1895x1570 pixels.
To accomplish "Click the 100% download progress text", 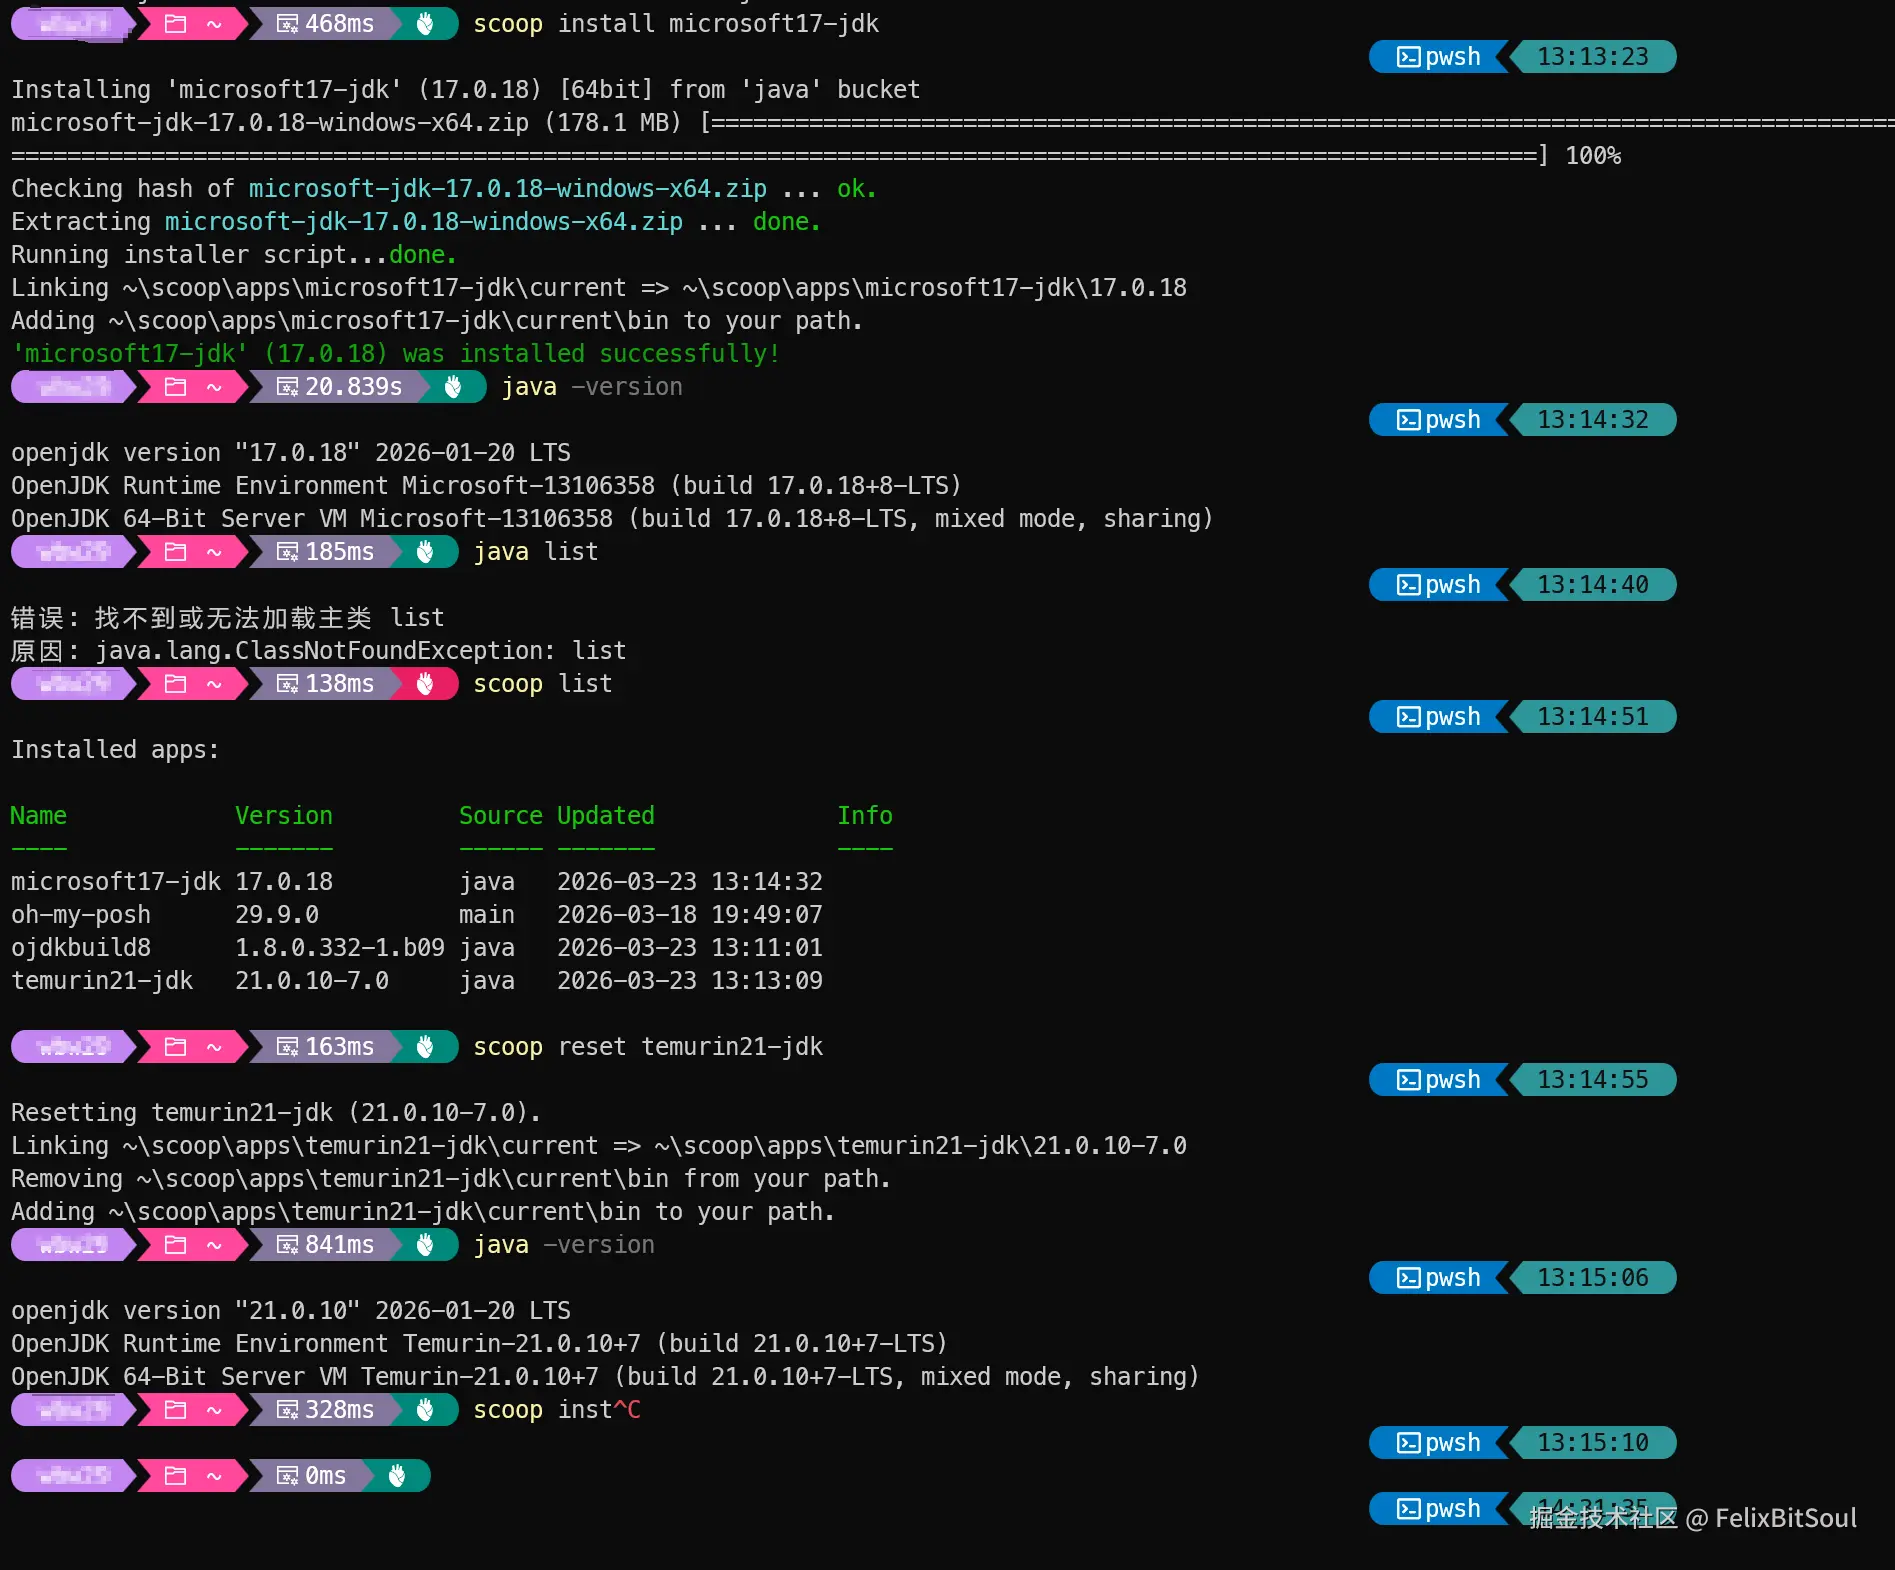I will (x=1593, y=156).
